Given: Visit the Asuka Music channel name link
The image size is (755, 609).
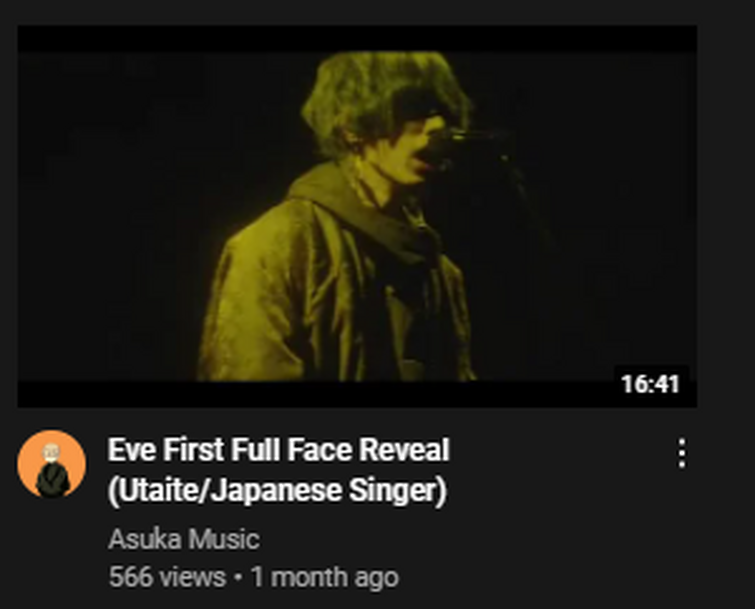Looking at the screenshot, I should [184, 539].
